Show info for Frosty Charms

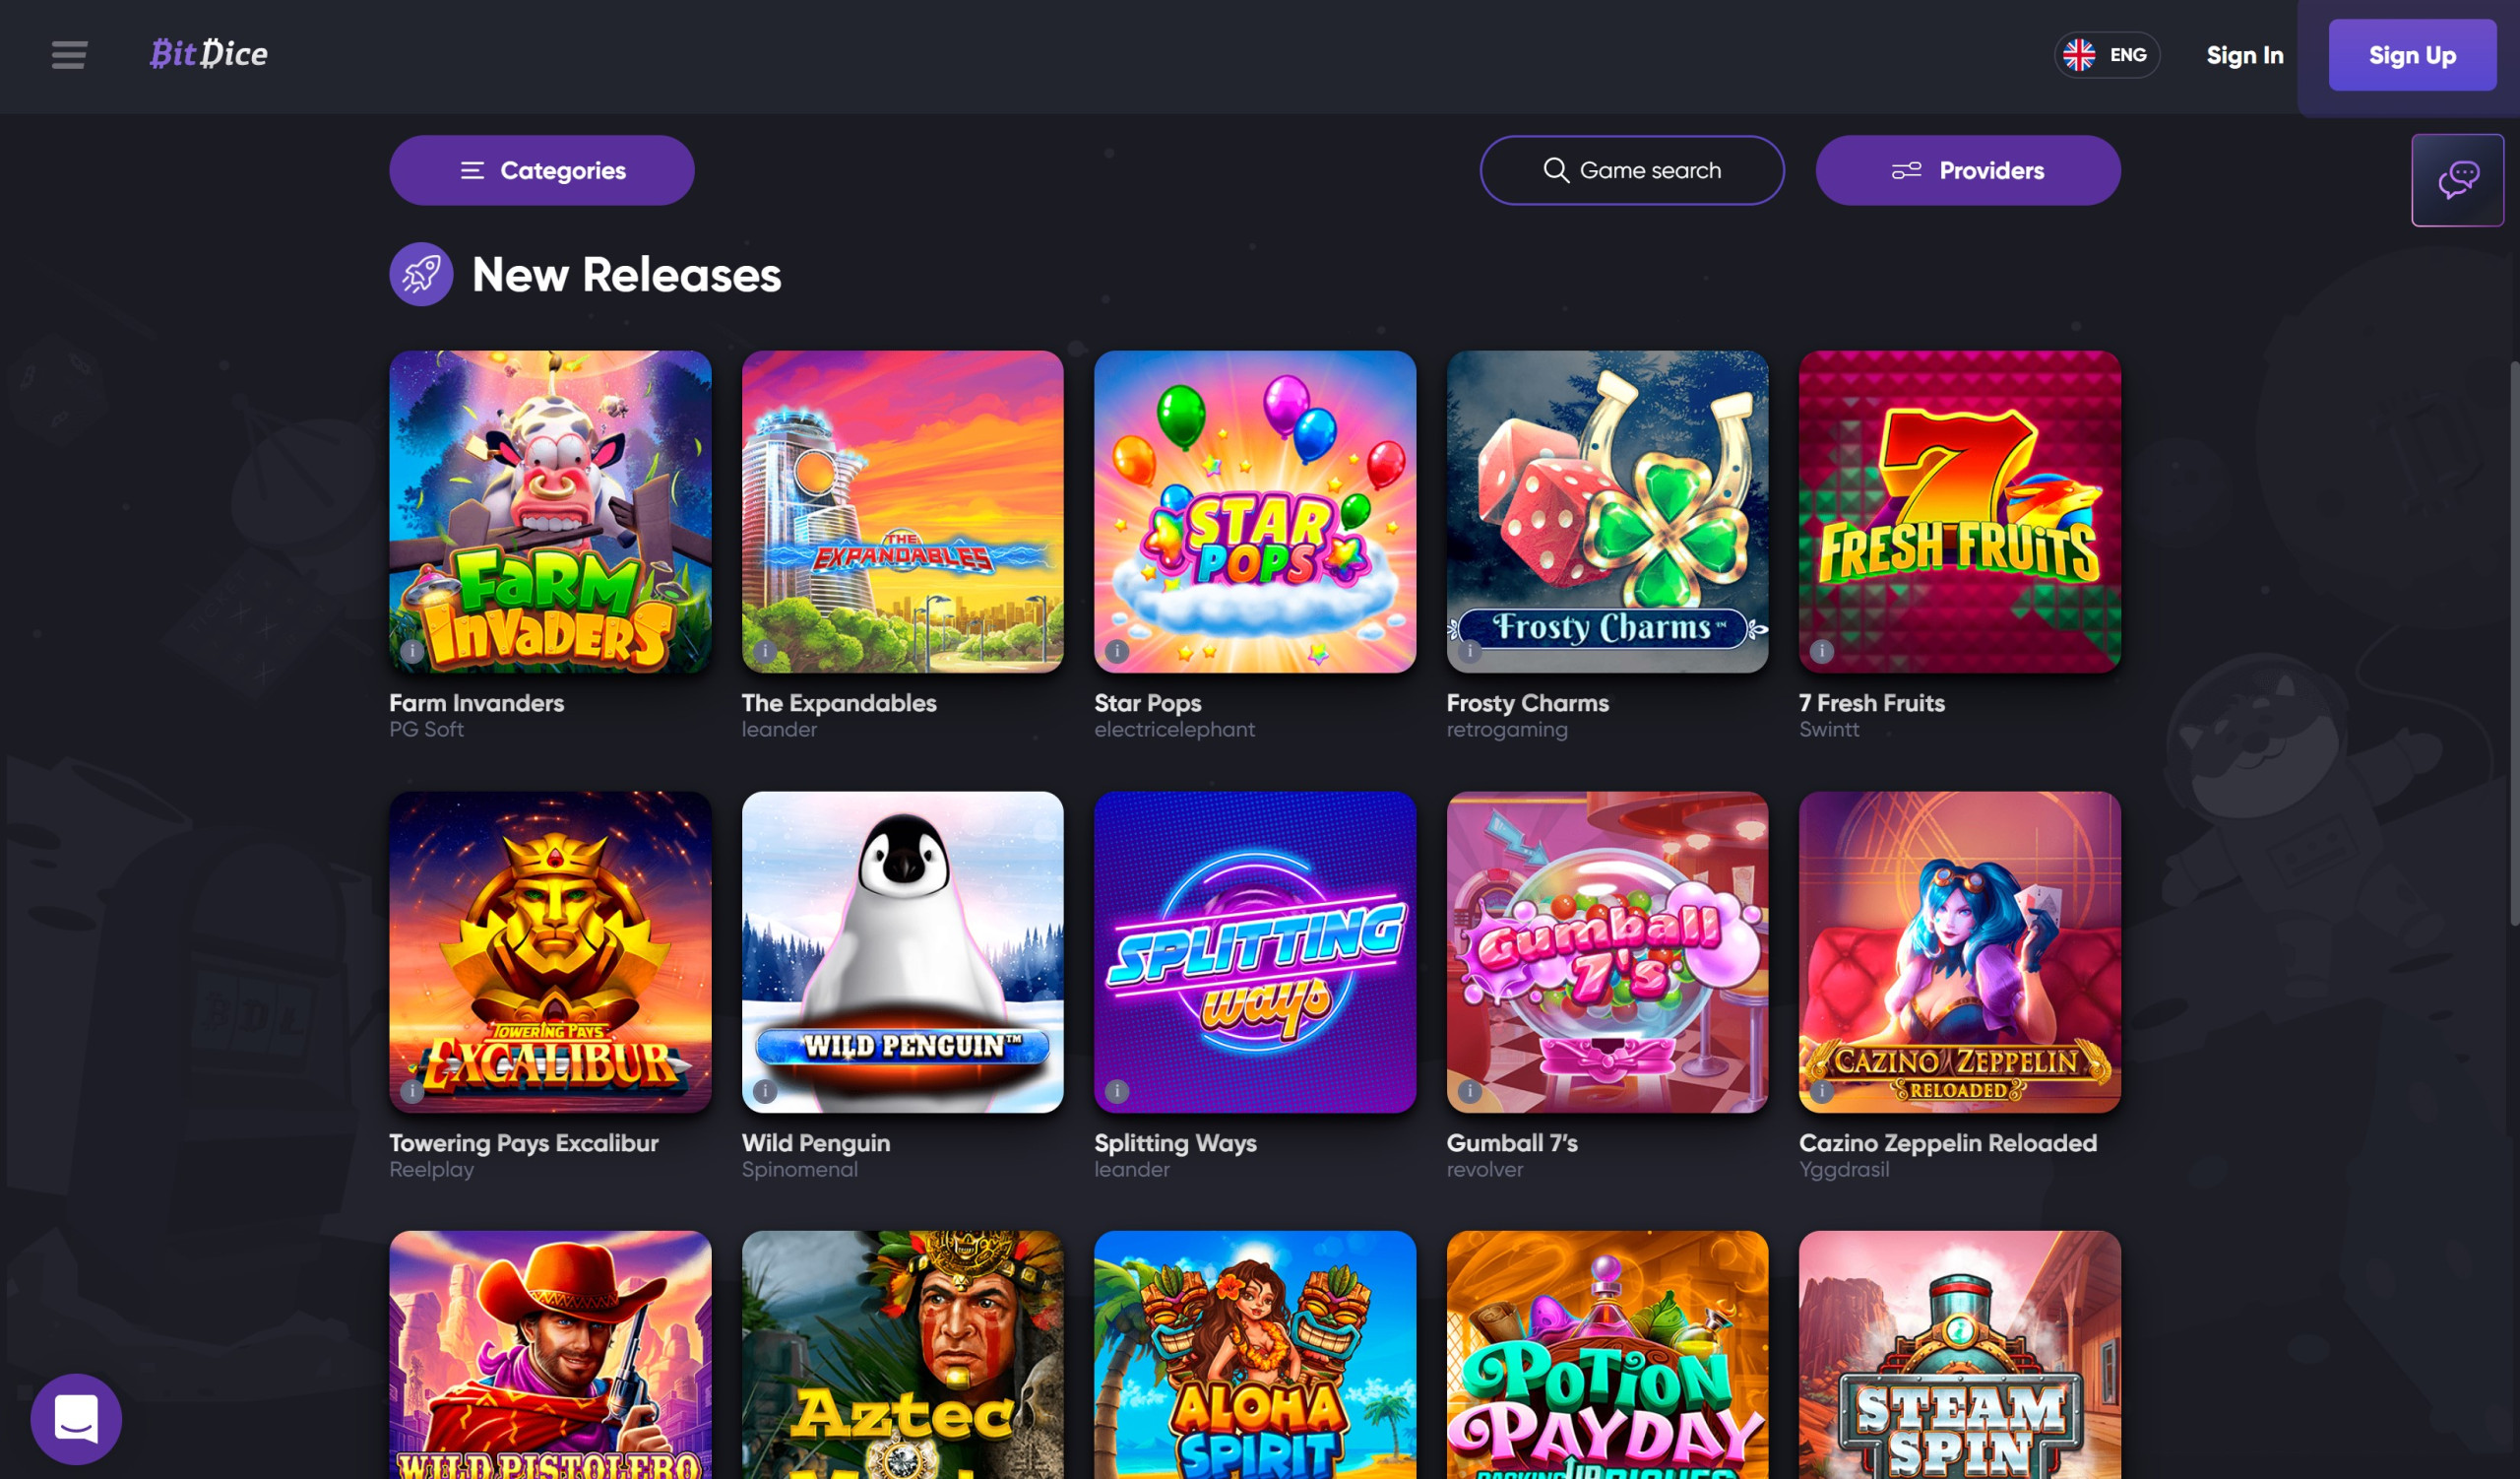(x=1470, y=651)
